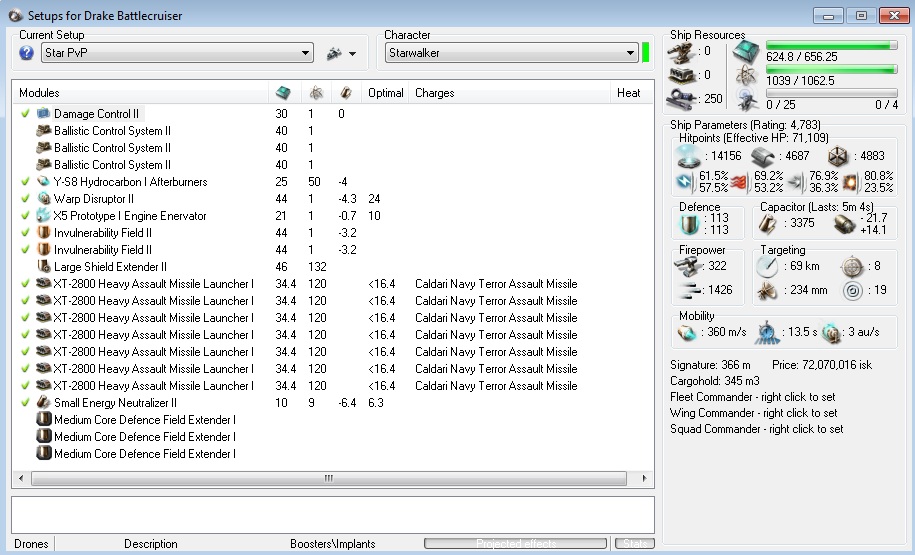915x555 pixels.
Task: Select the Large Shield Extender II row
Action: click(333, 267)
